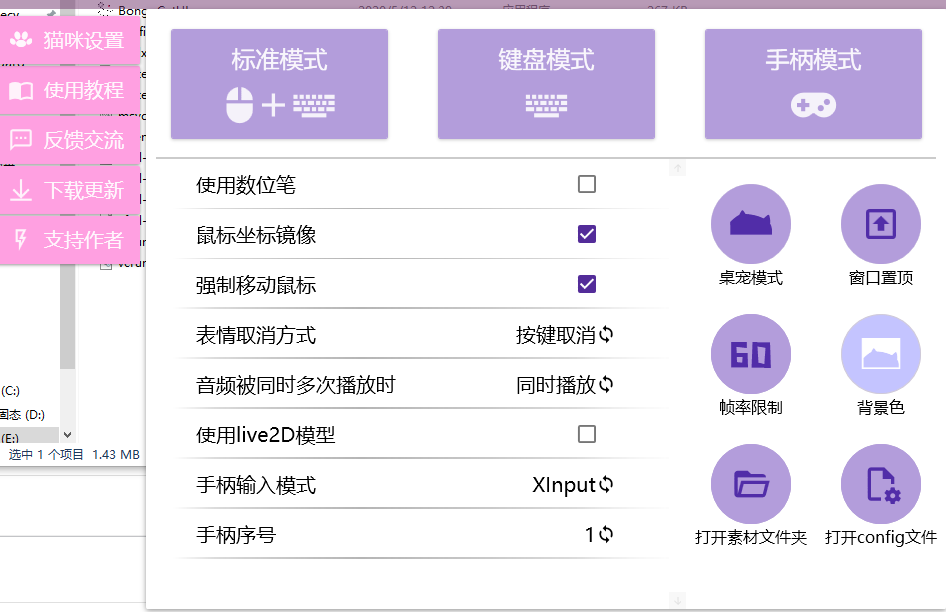Enable the 使用数位笔 checkbox
Viewport: 946px width, 612px height.
pyautogui.click(x=586, y=184)
